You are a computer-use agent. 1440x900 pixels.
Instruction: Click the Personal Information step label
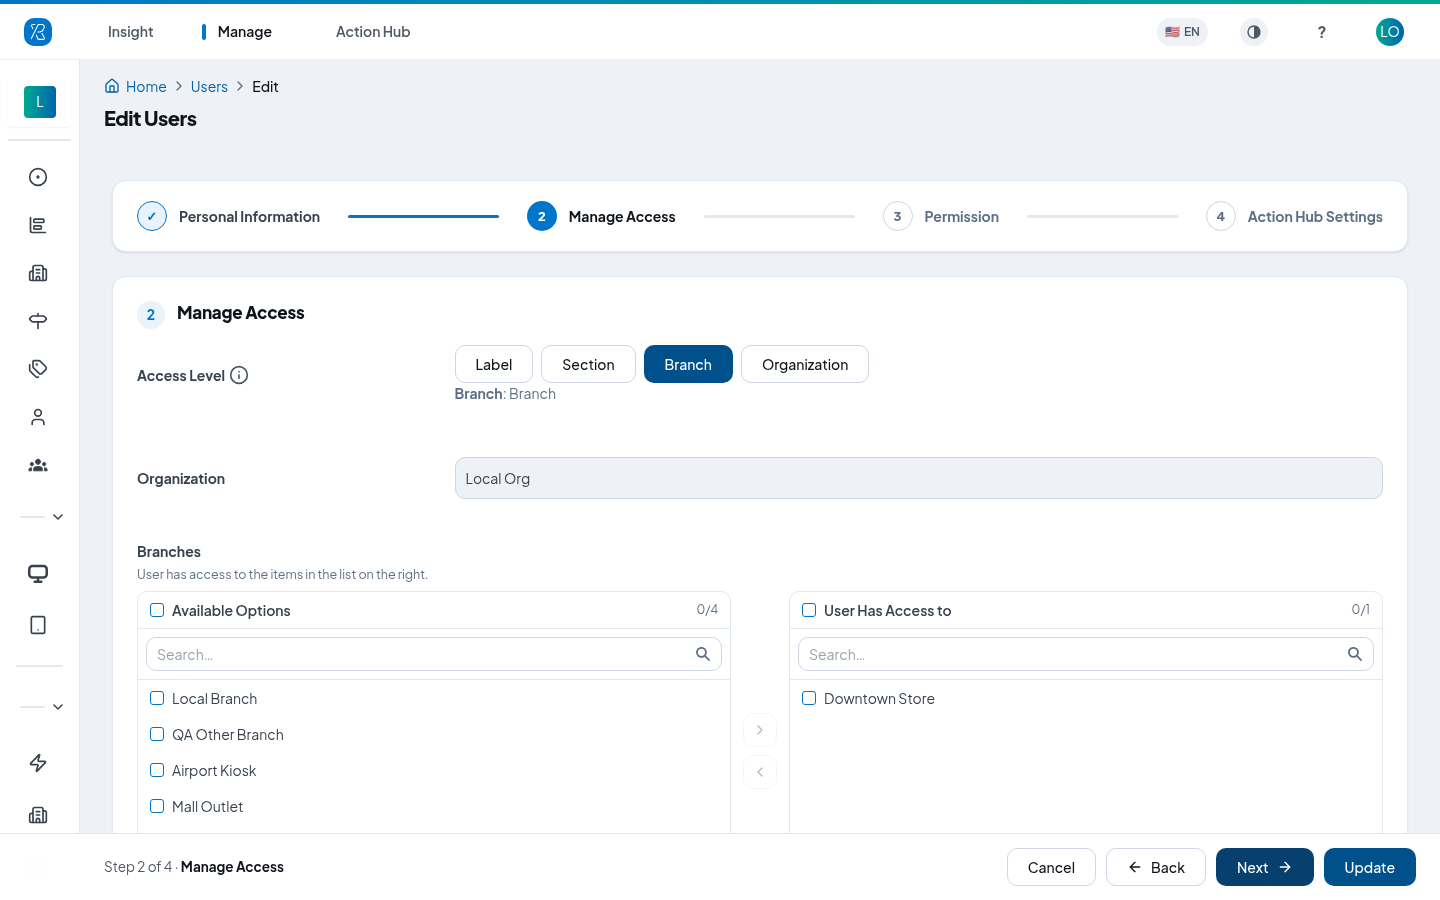pos(249,216)
